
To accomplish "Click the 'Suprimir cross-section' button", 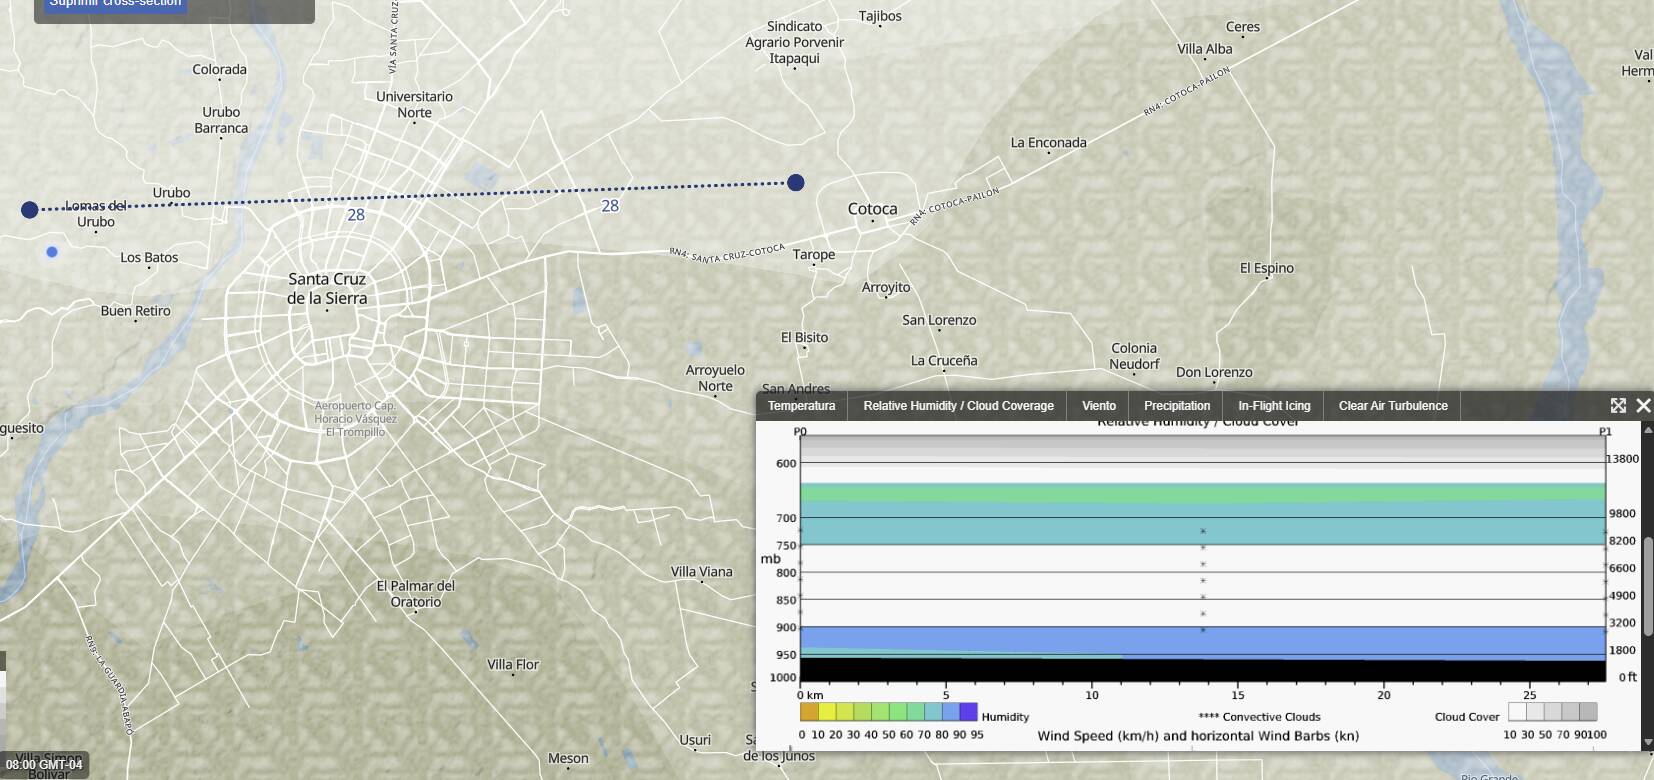I will 115,4.
